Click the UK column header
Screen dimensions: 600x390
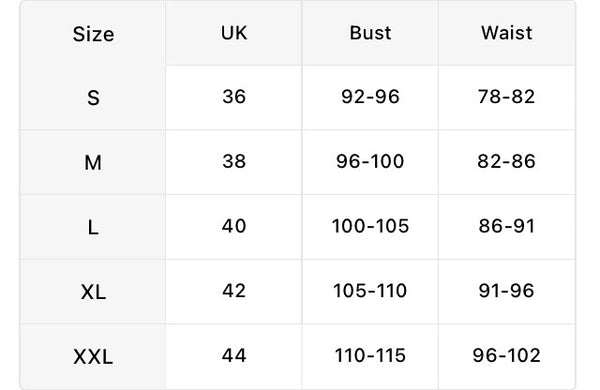tap(234, 33)
